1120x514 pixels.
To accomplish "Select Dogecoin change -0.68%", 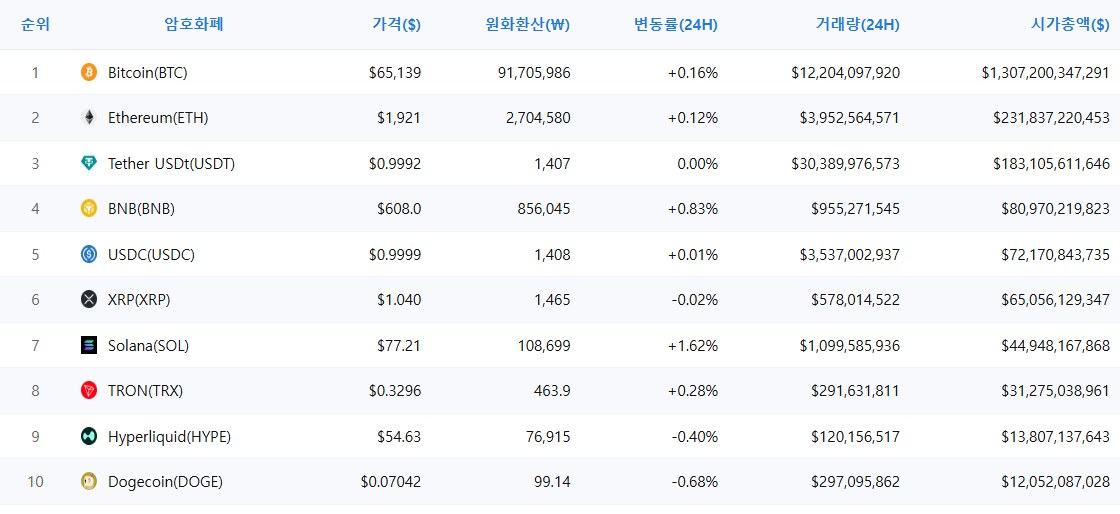I will pyautogui.click(x=694, y=482).
